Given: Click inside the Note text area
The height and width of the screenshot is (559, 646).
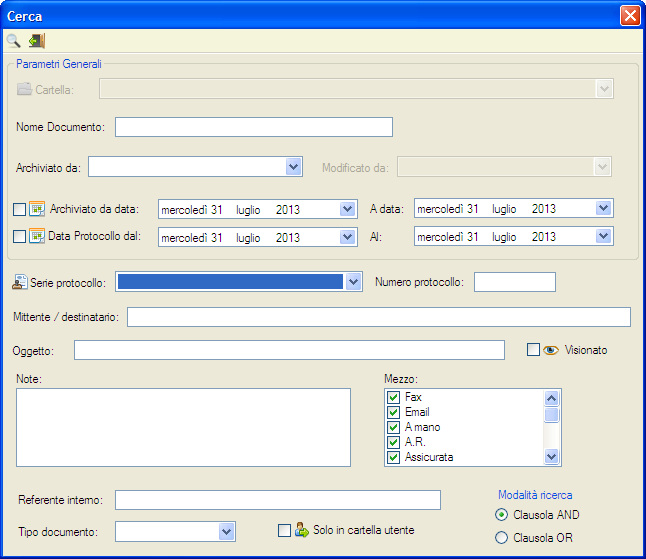Looking at the screenshot, I should click(x=183, y=427).
